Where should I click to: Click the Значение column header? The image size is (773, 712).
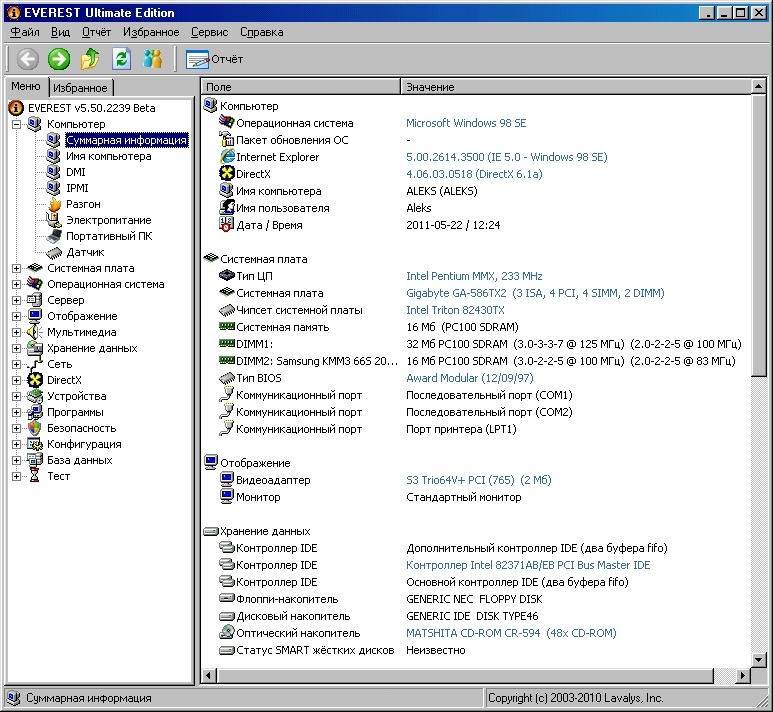coord(576,87)
